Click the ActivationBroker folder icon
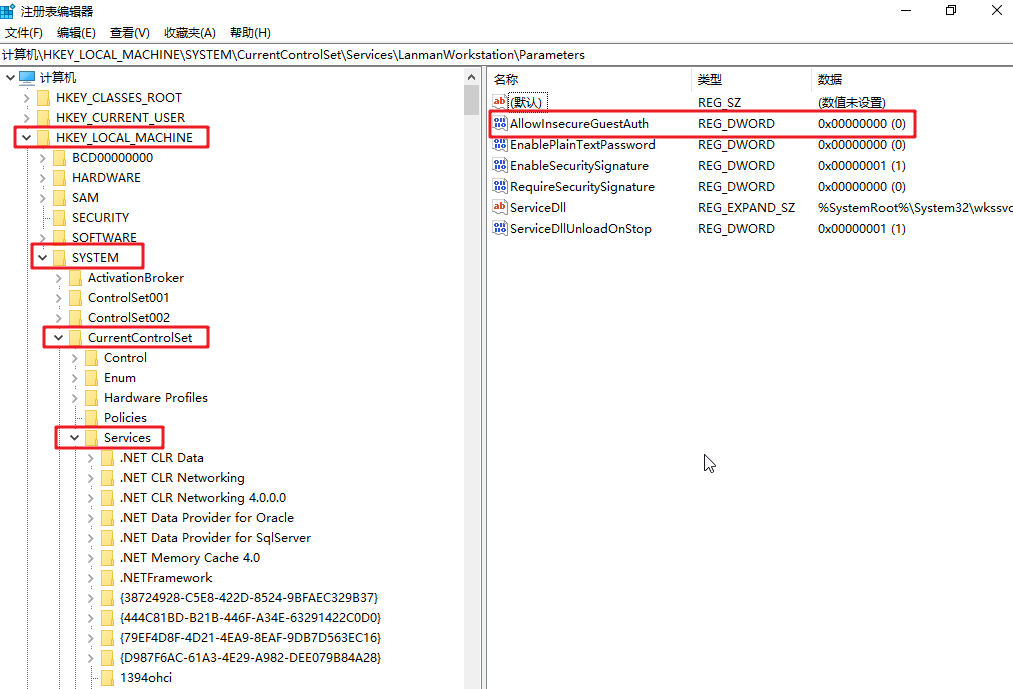Screen dimensions: 1013x689 76,278
